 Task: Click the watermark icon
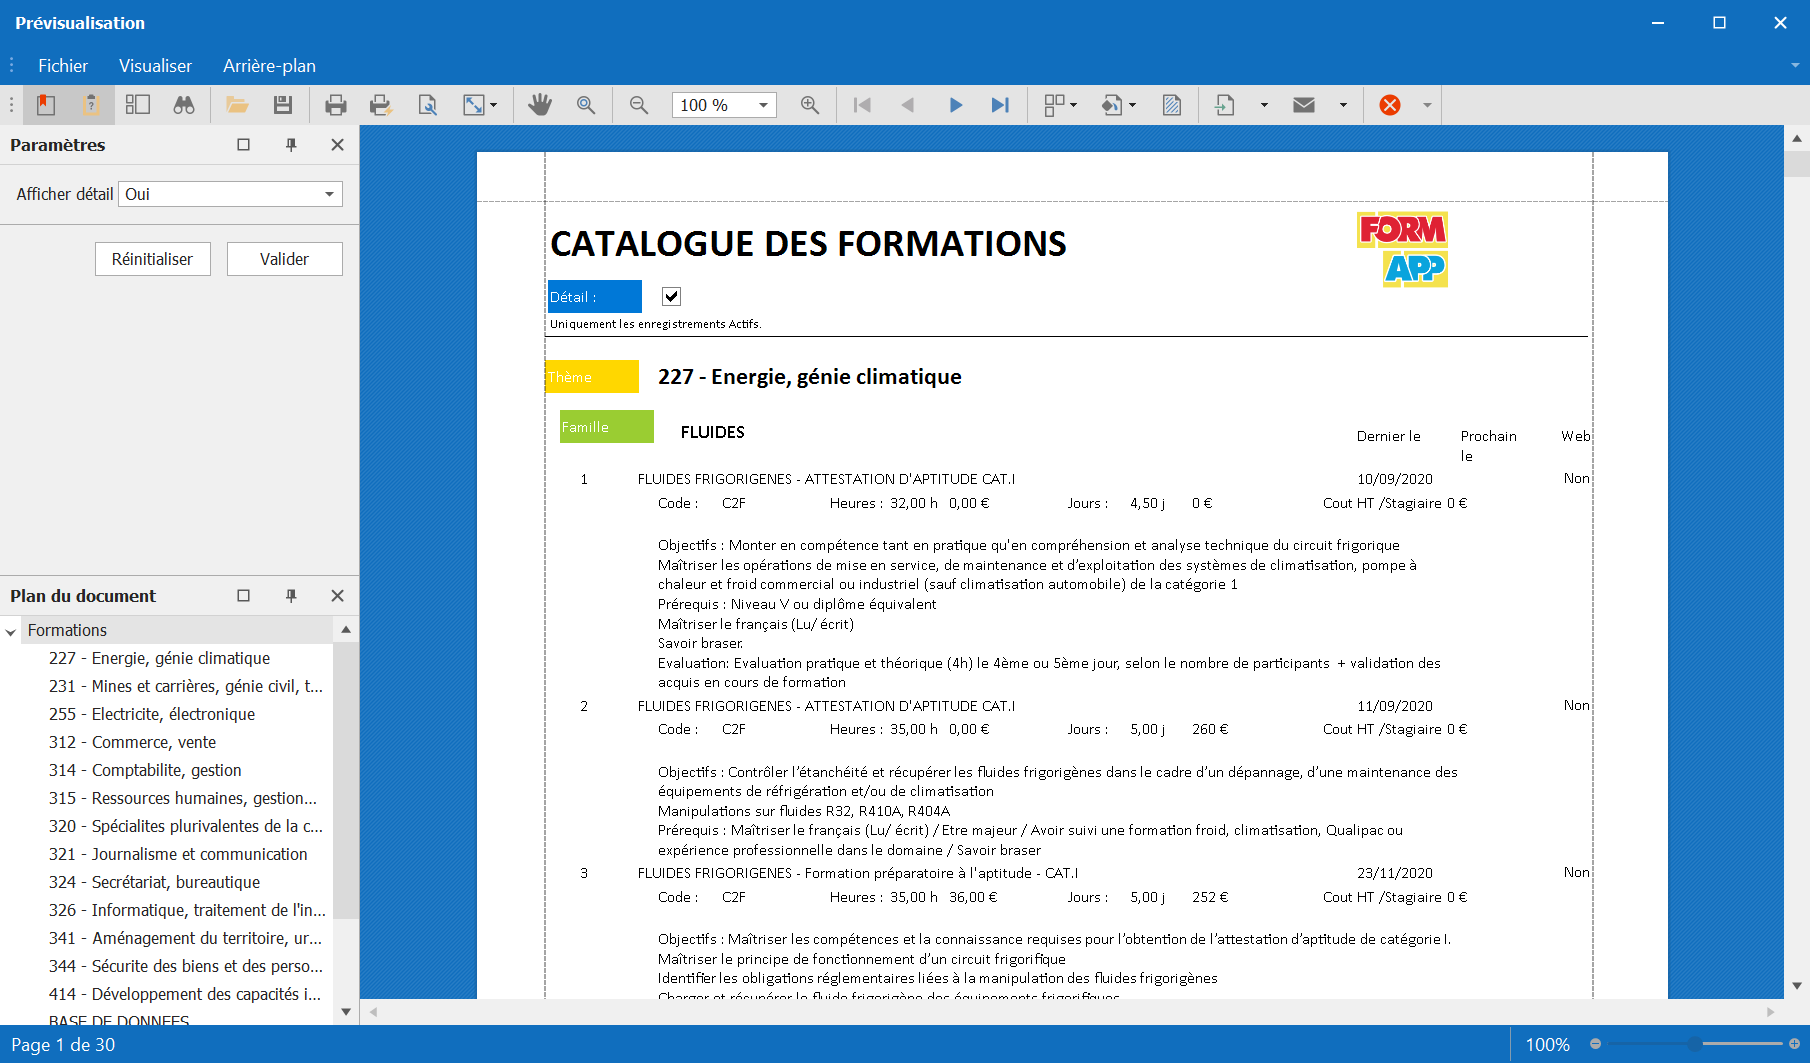click(1172, 105)
